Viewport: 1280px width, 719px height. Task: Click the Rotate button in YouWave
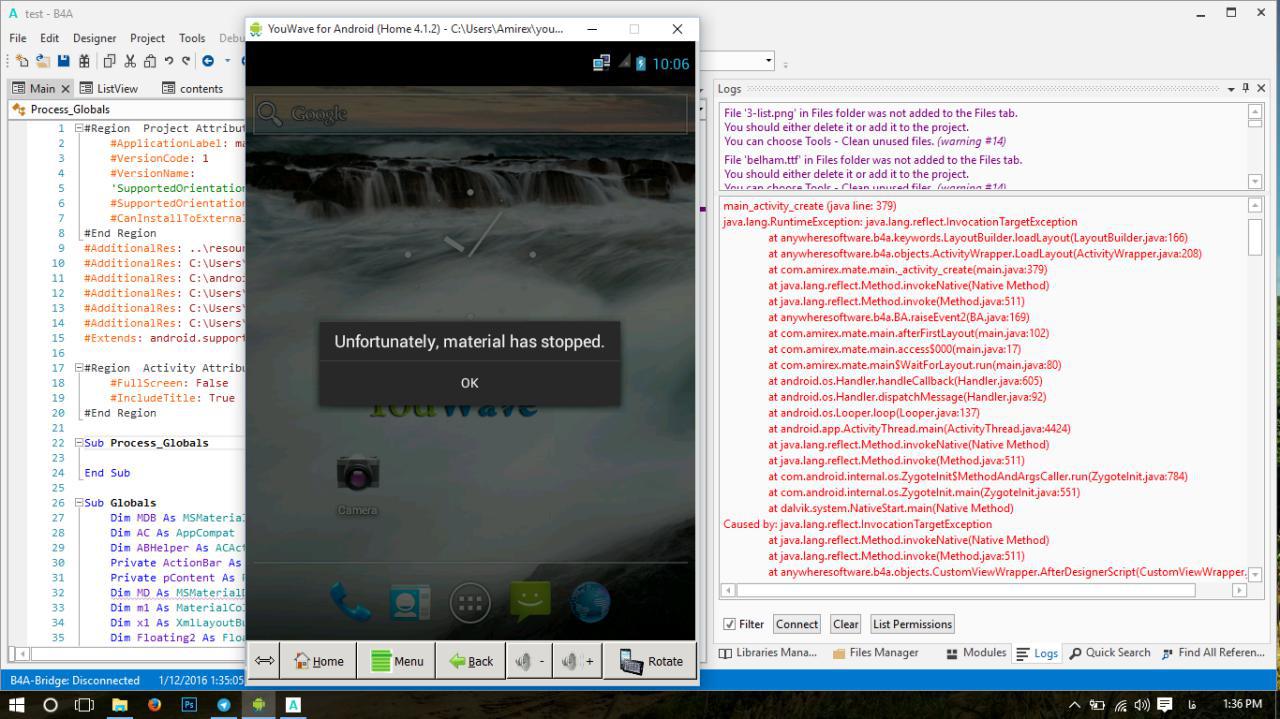651,661
